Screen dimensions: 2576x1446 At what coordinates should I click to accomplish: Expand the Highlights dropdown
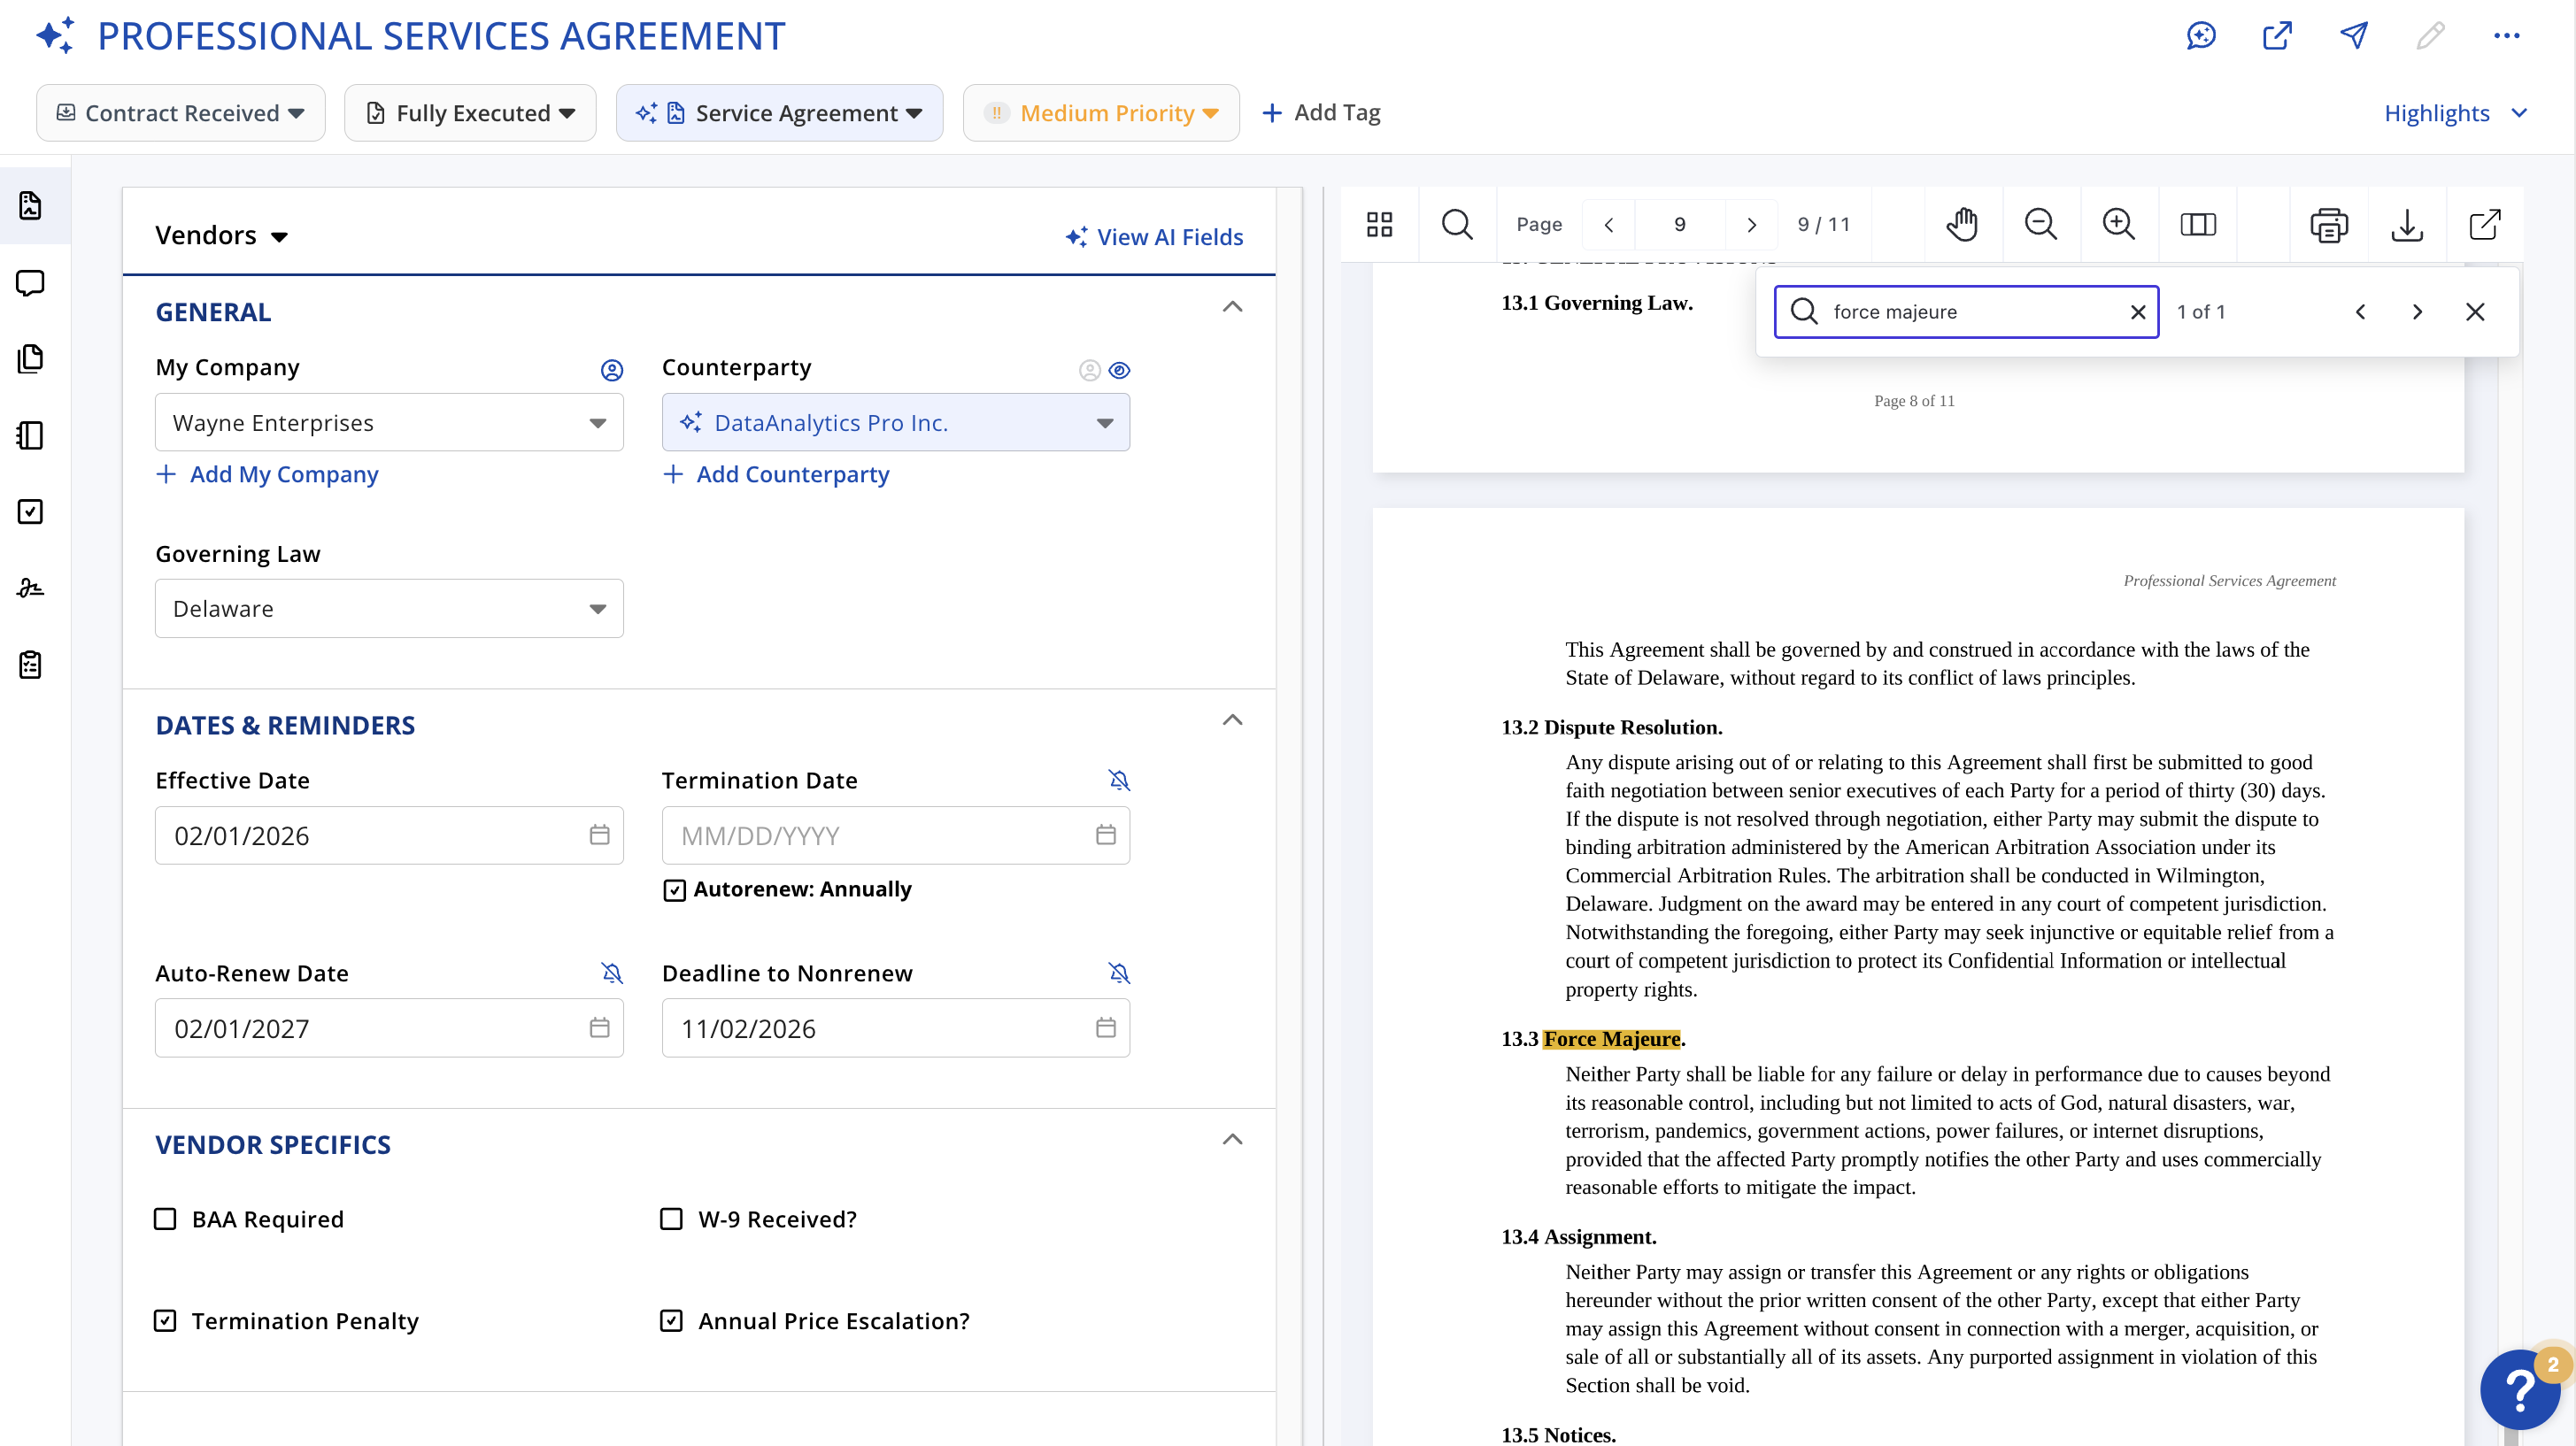pyautogui.click(x=2456, y=113)
